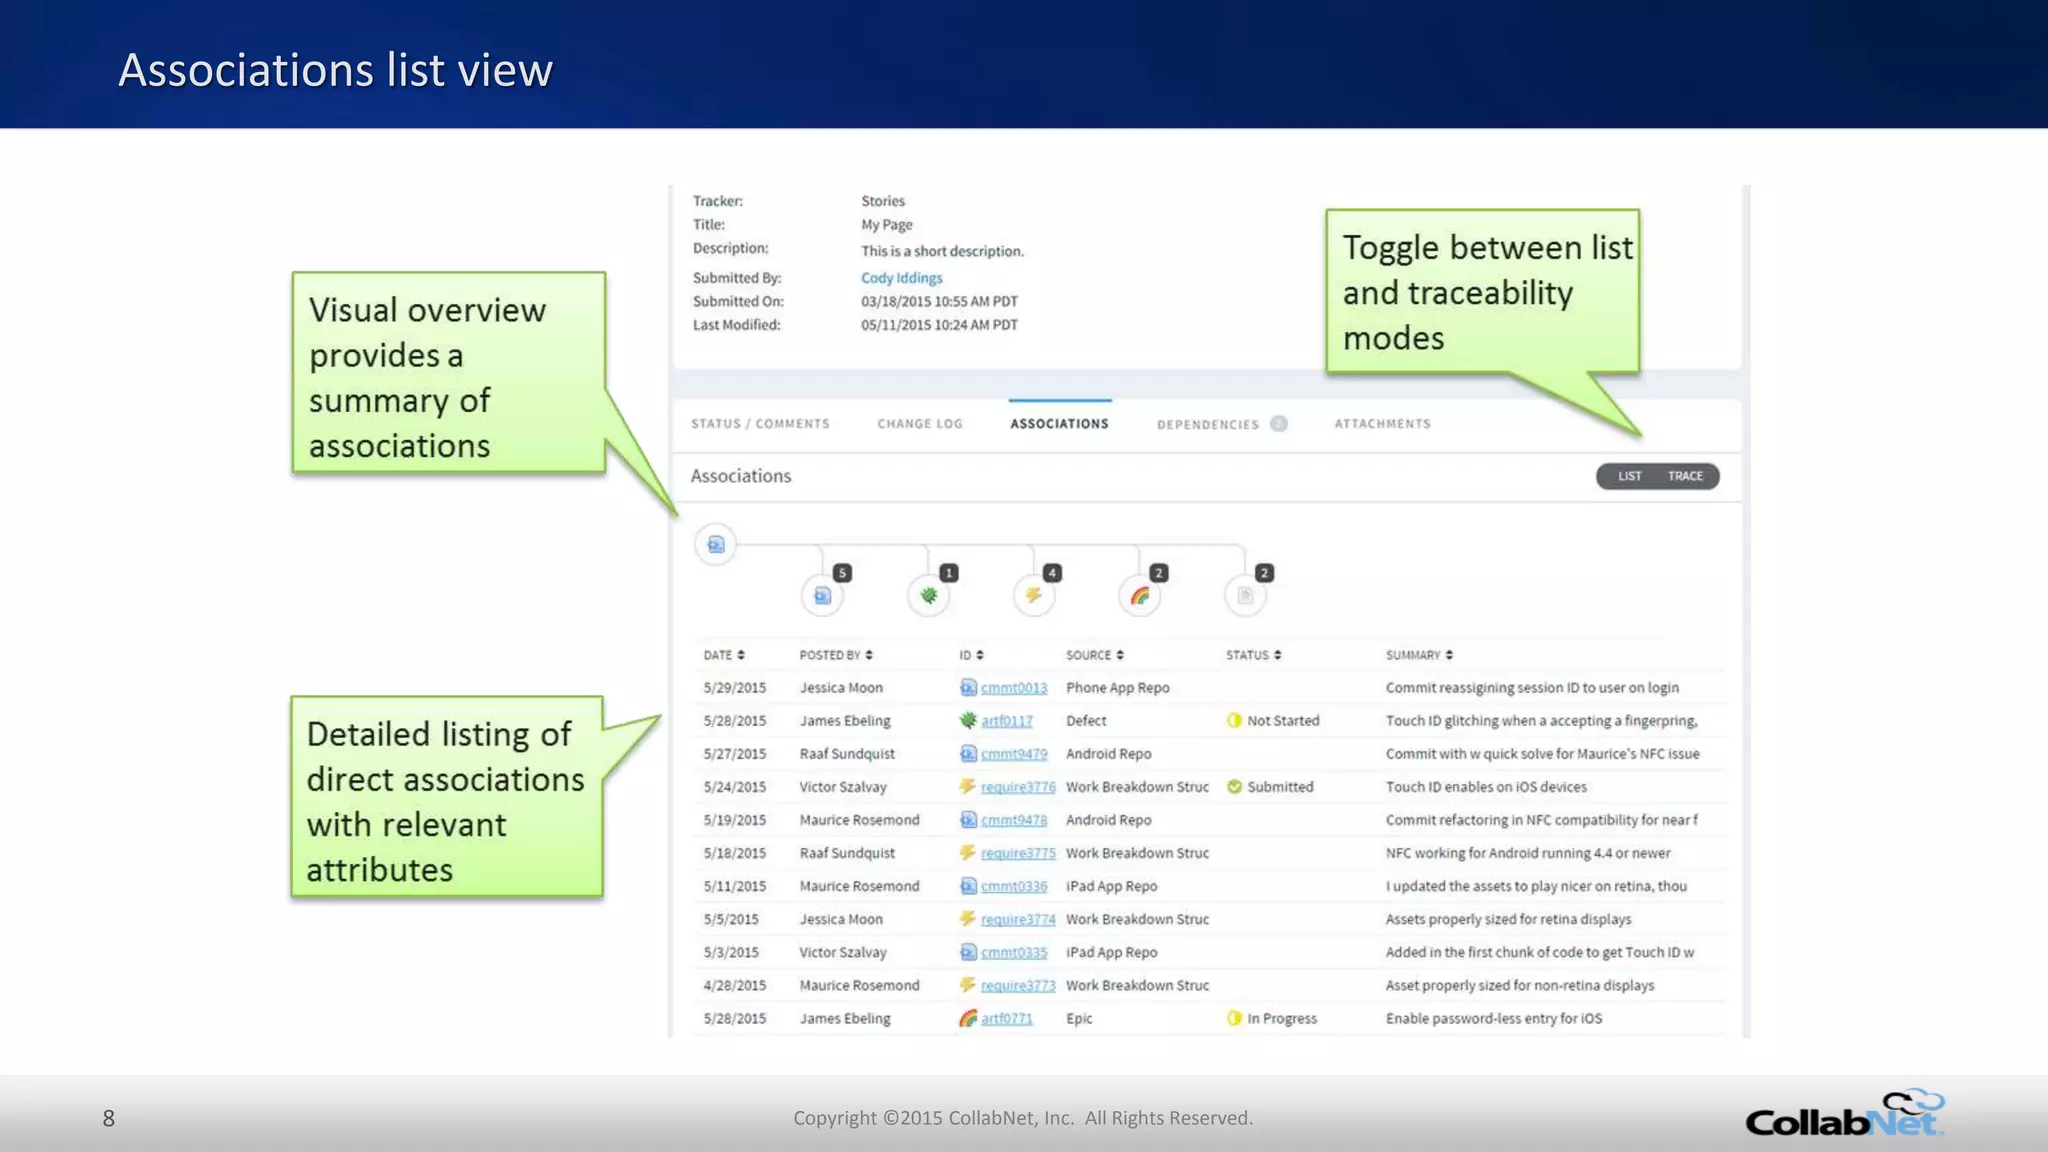Open the Cody Iddings submitter link
The image size is (2048, 1152).
pos(901,278)
